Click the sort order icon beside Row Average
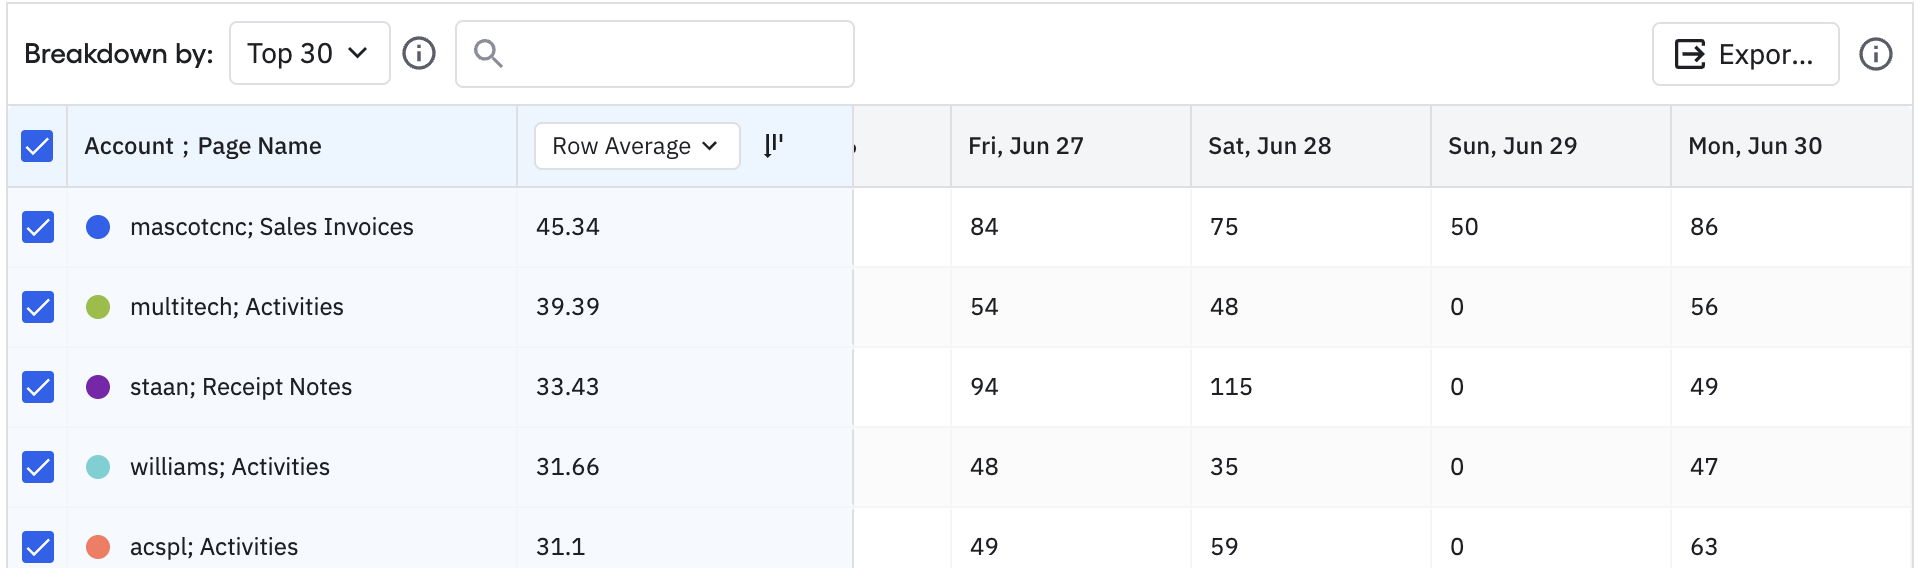 pos(773,146)
